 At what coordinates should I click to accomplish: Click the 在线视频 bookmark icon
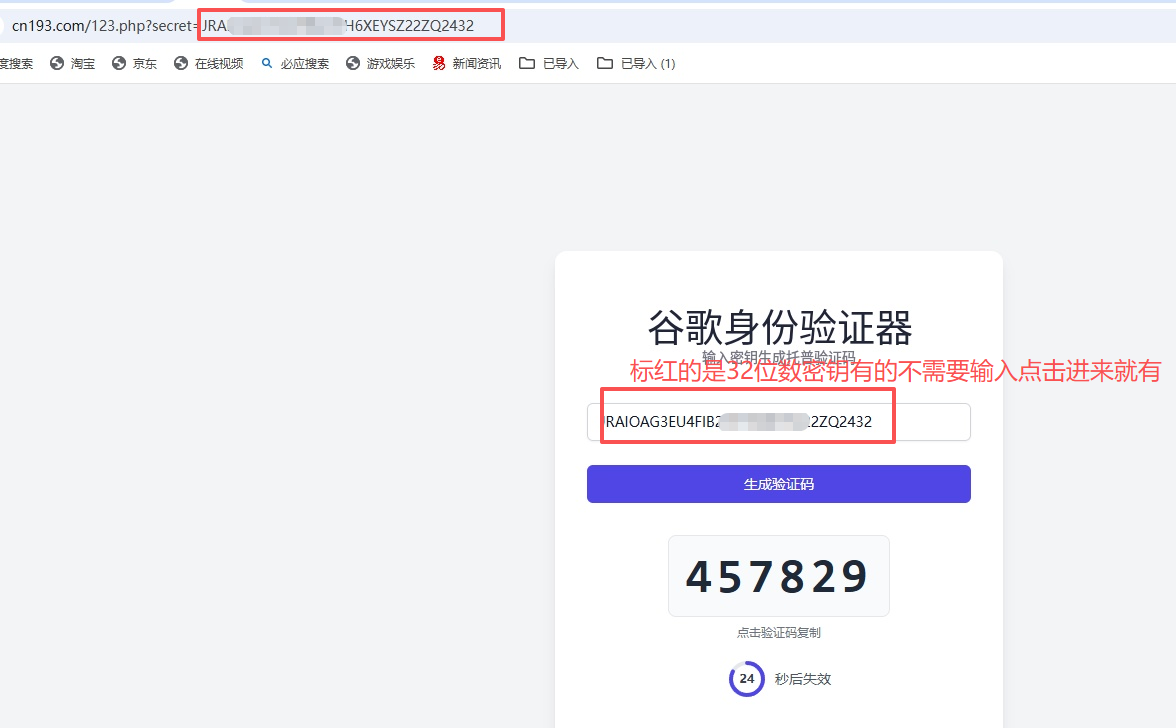click(x=181, y=64)
